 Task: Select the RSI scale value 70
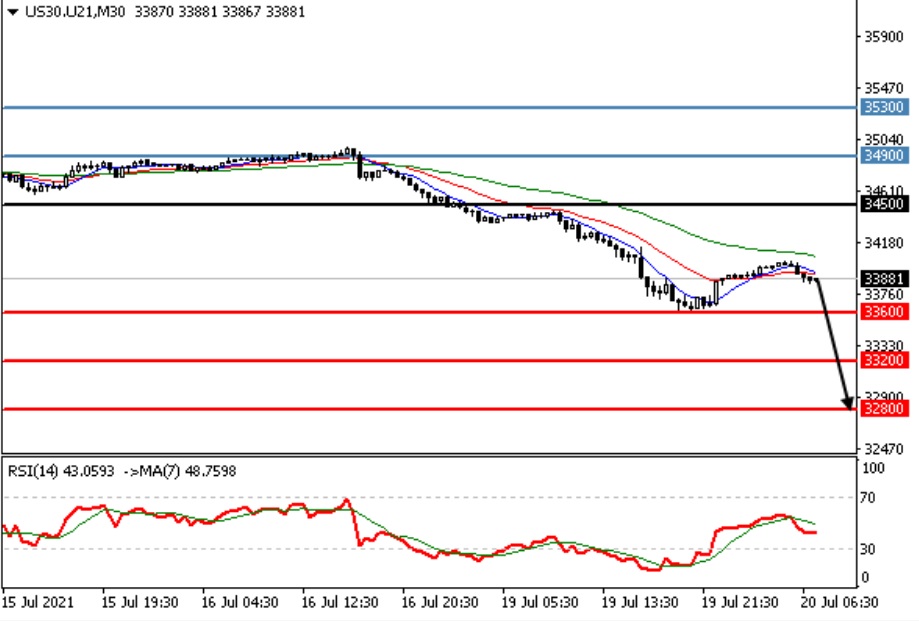(867, 498)
